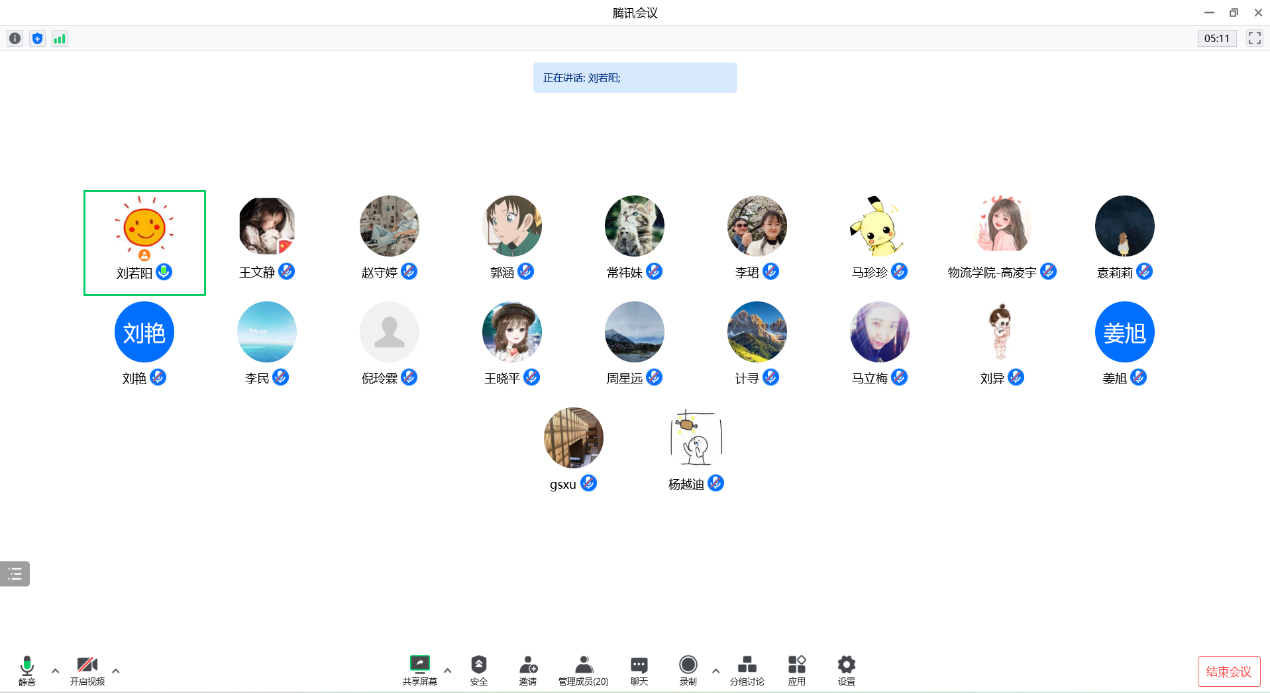1270x693 pixels.
Task: Expand audio options arrow beside microphone
Action: pyautogui.click(x=55, y=670)
